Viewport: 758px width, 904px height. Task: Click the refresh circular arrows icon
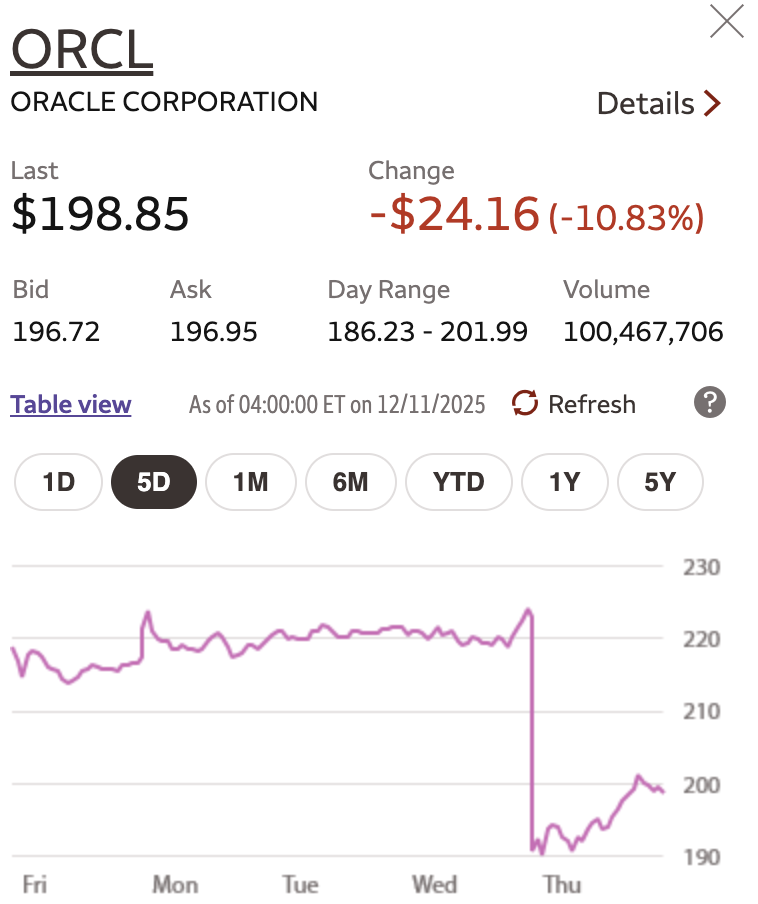tap(525, 403)
